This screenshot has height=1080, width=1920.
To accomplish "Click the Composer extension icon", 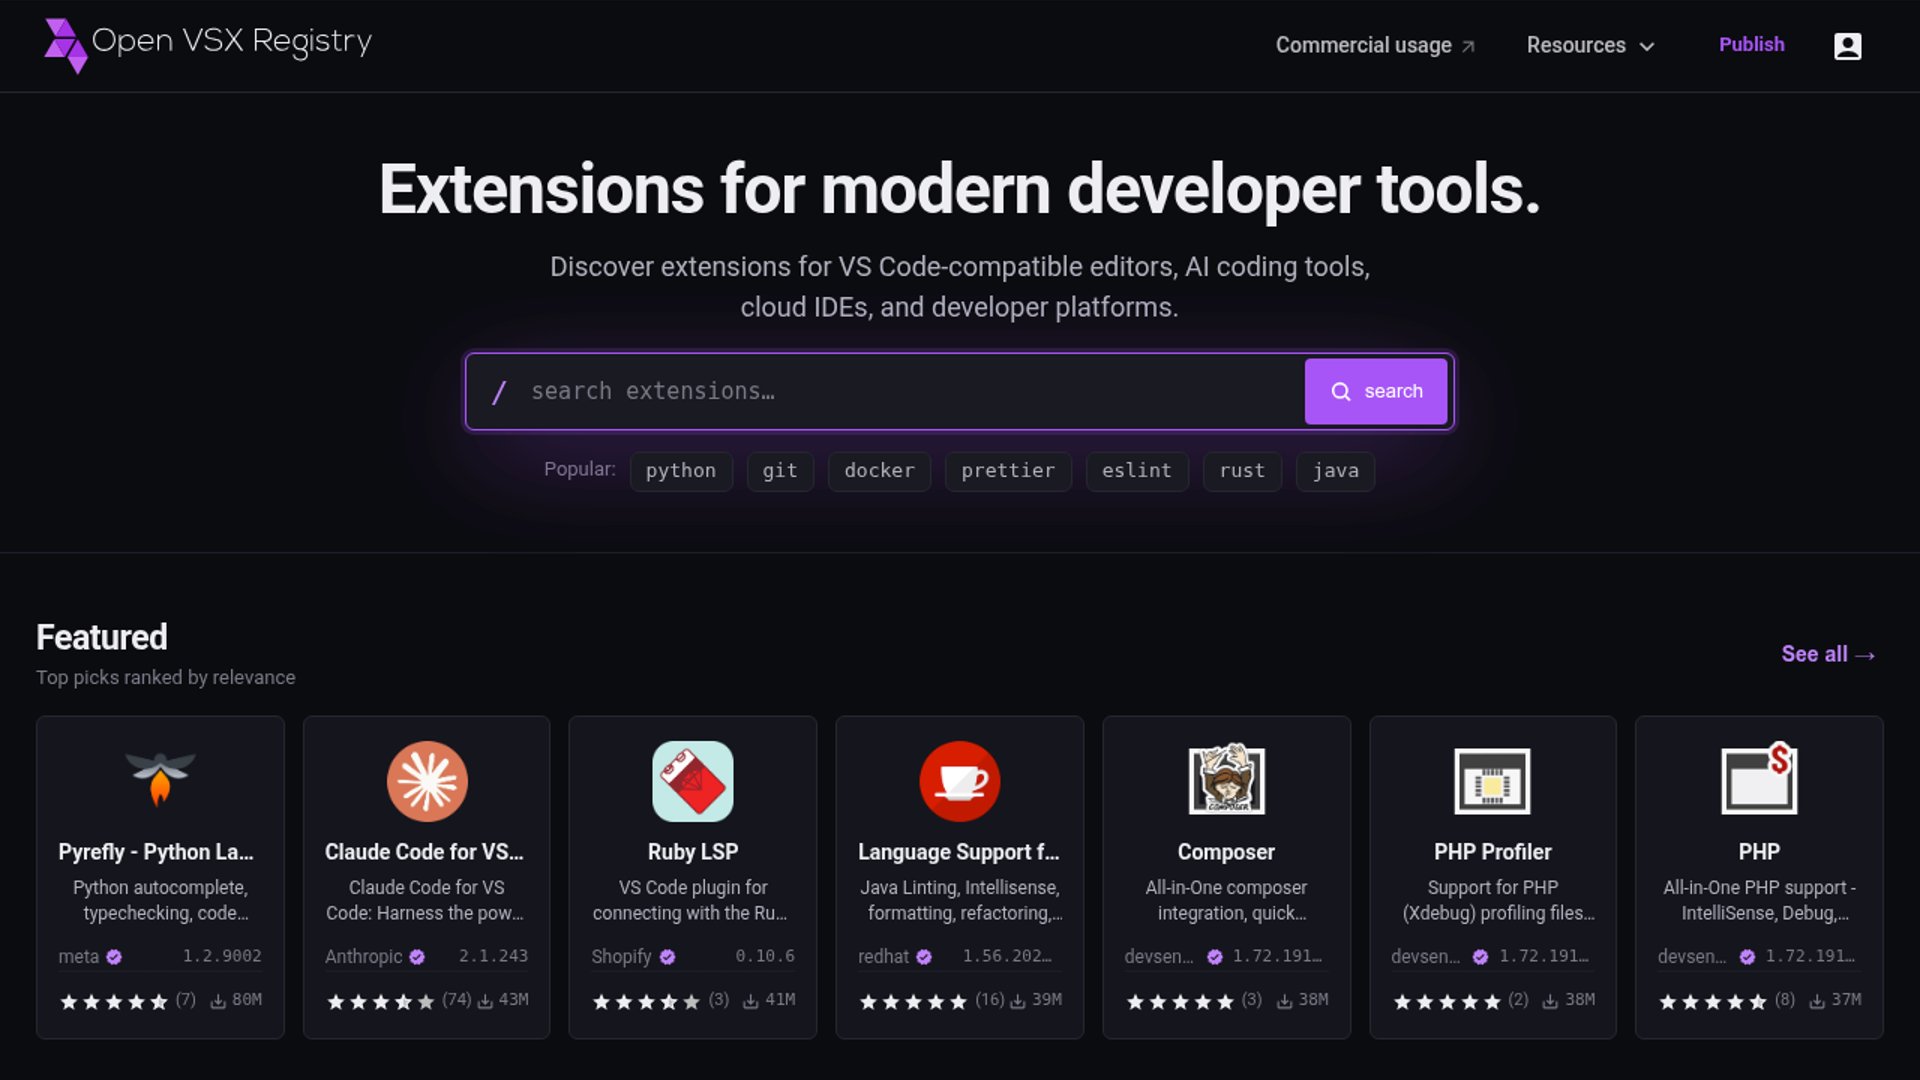I will tap(1226, 779).
